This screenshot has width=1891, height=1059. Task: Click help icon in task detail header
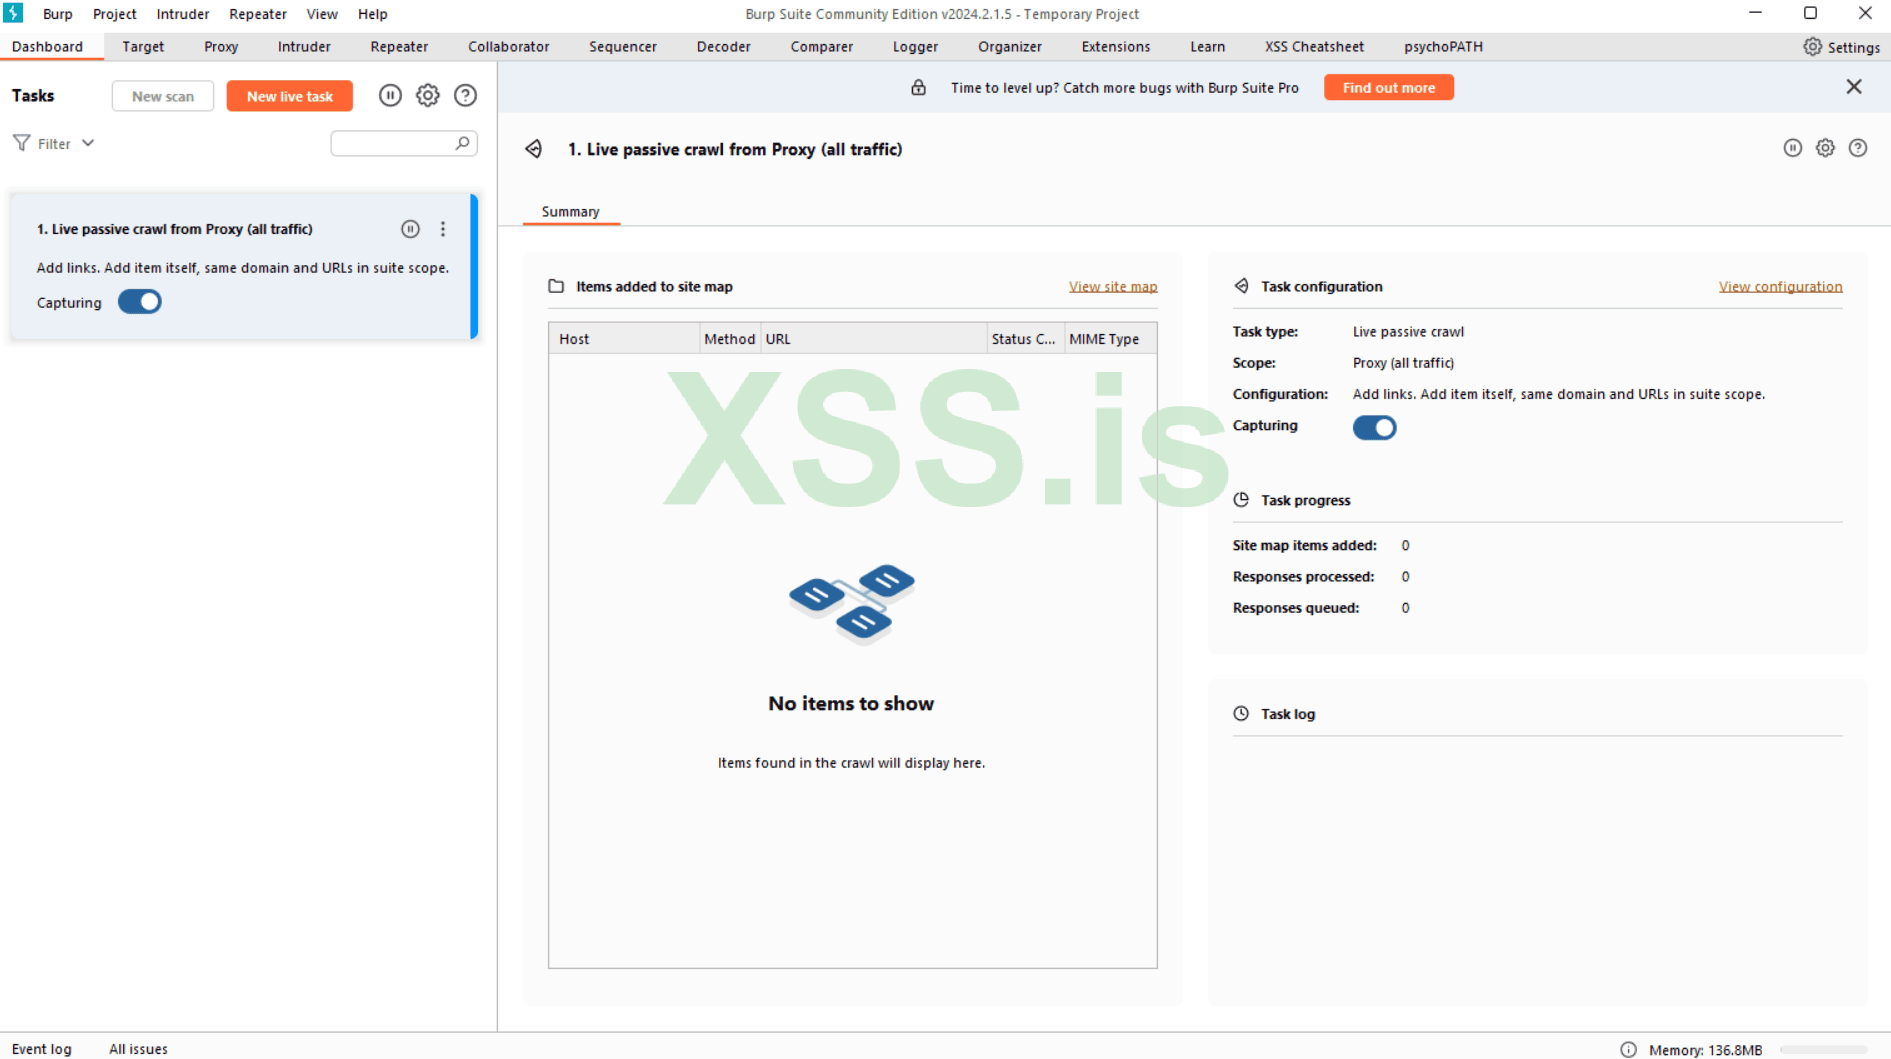click(1858, 148)
